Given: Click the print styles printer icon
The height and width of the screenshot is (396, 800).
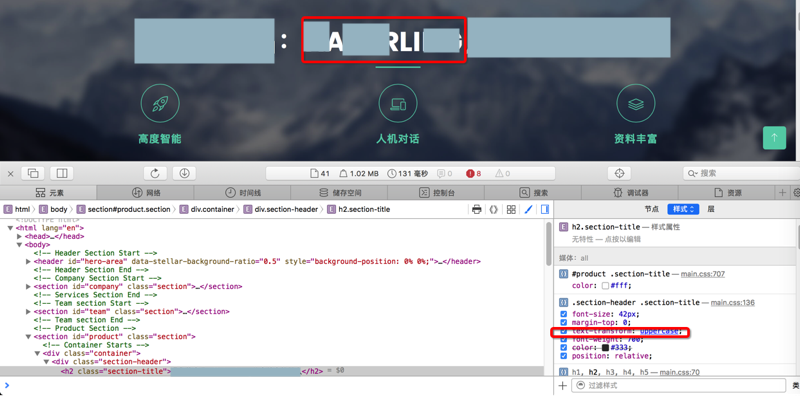Looking at the screenshot, I should click(477, 209).
